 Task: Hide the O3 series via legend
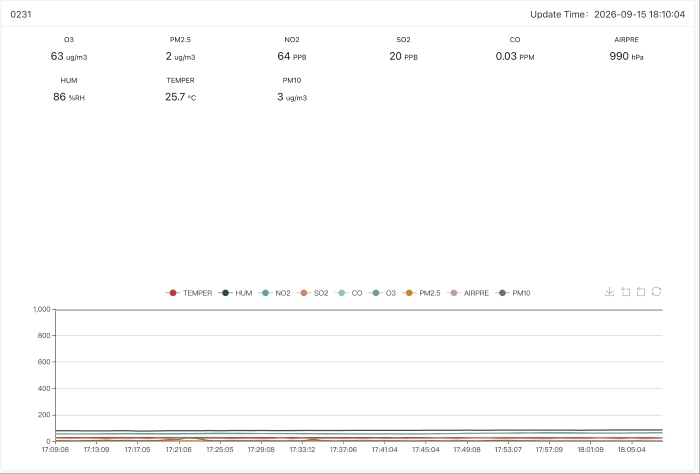click(x=383, y=293)
